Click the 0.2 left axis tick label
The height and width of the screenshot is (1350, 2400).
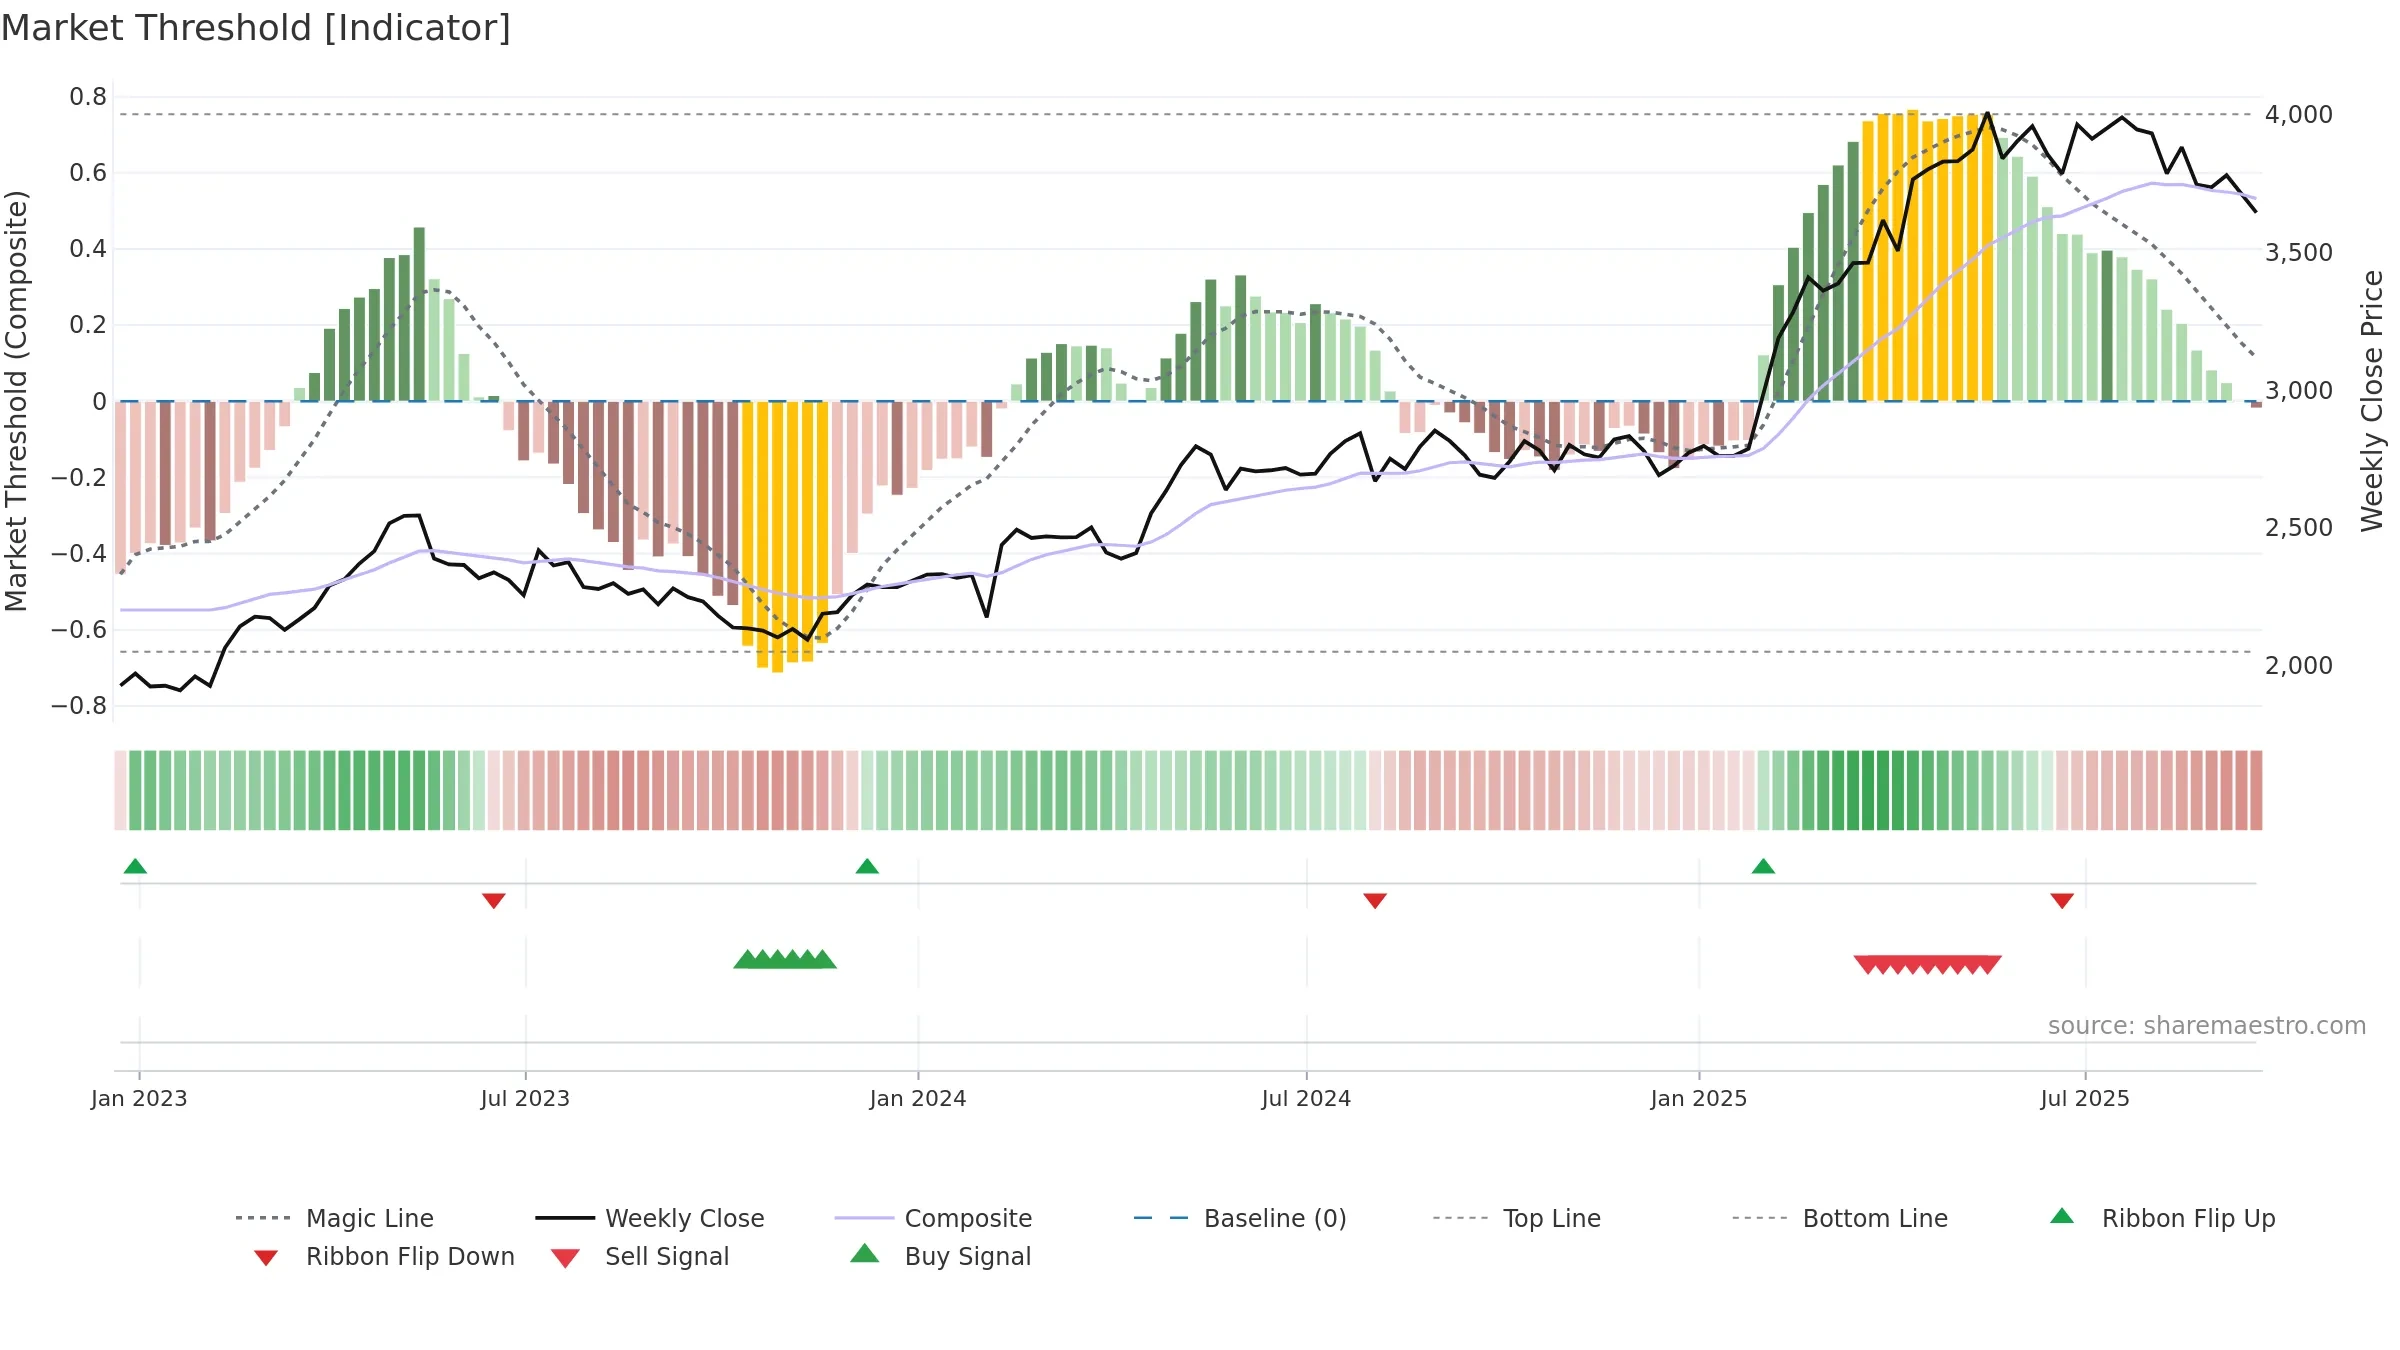point(88,325)
